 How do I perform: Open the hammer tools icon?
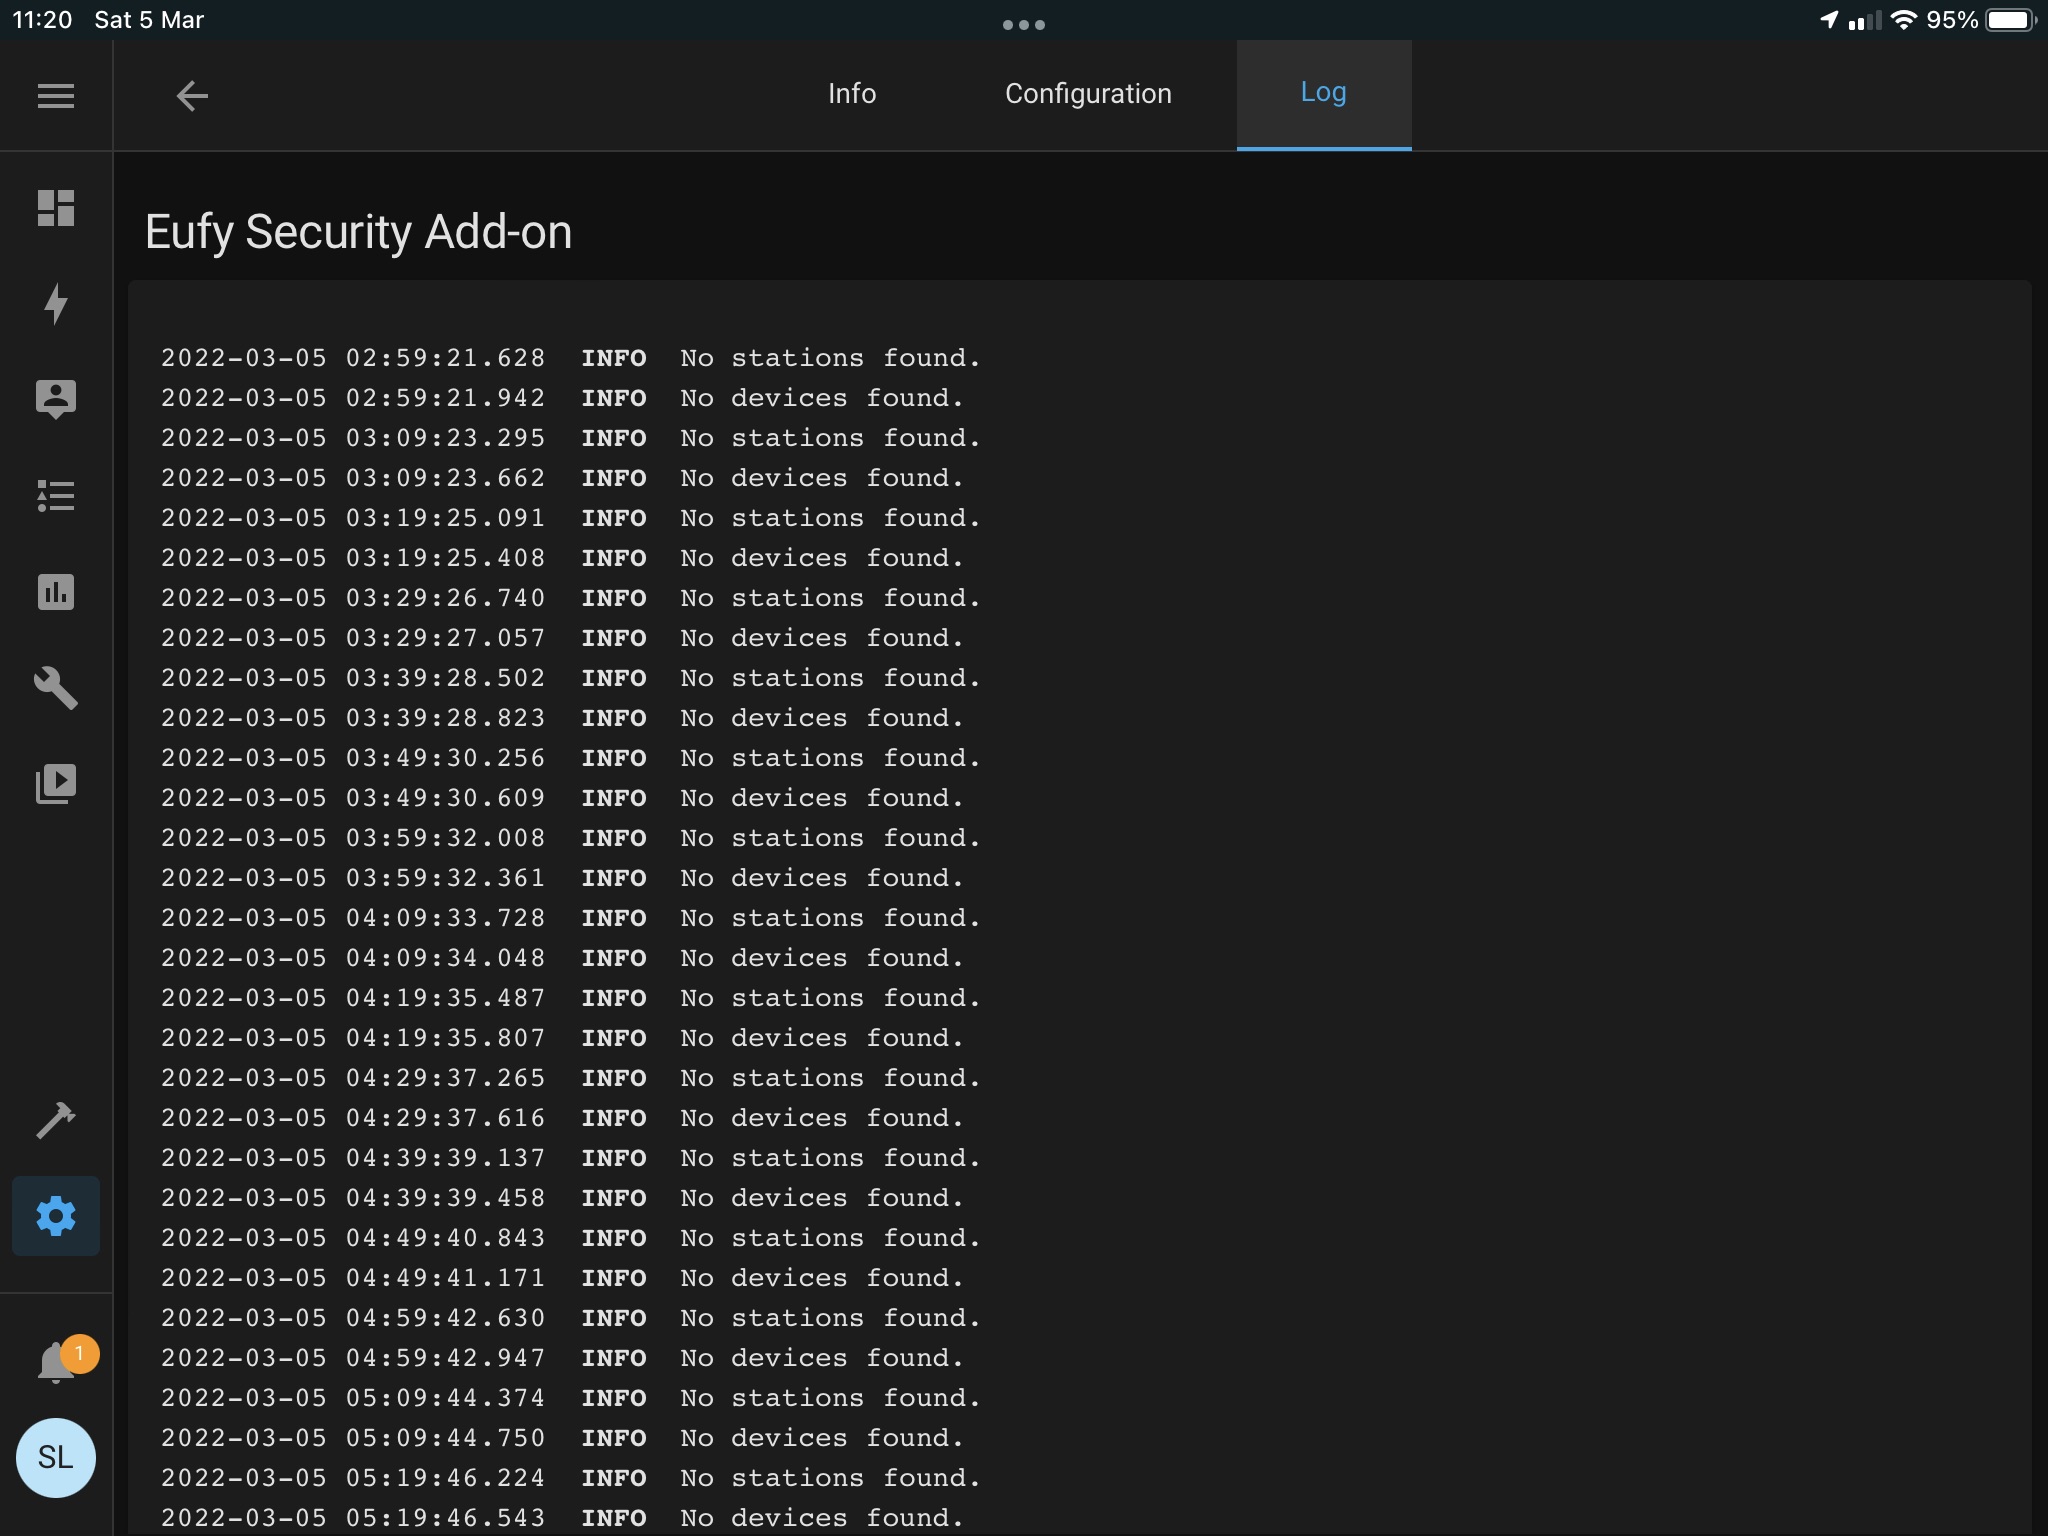pos(56,1121)
